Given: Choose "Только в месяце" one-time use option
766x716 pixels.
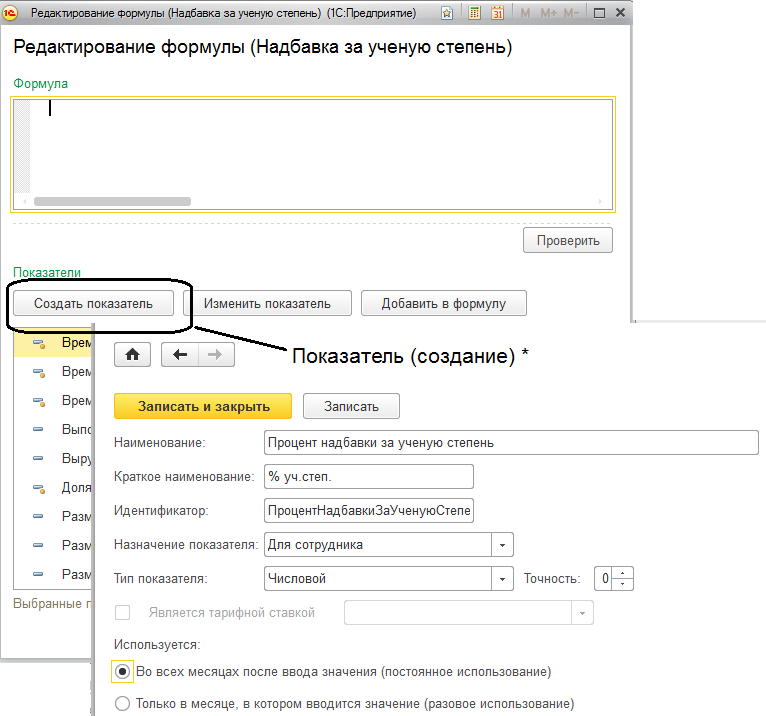Looking at the screenshot, I should click(123, 703).
